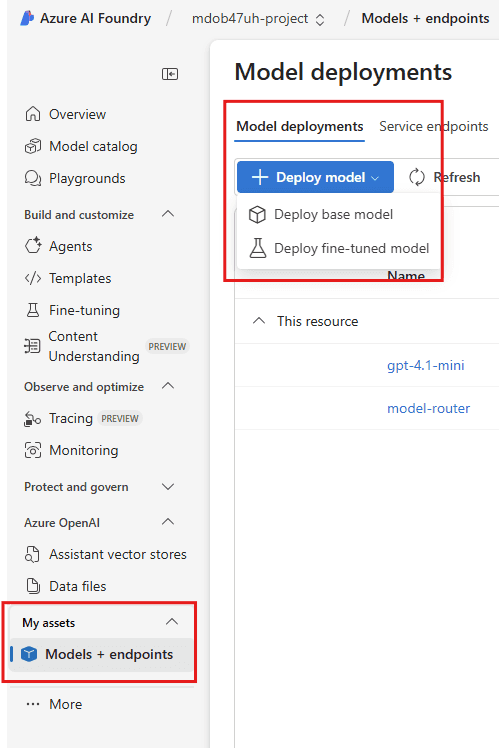Collapse the Azure OpenAI section

[x=168, y=521]
